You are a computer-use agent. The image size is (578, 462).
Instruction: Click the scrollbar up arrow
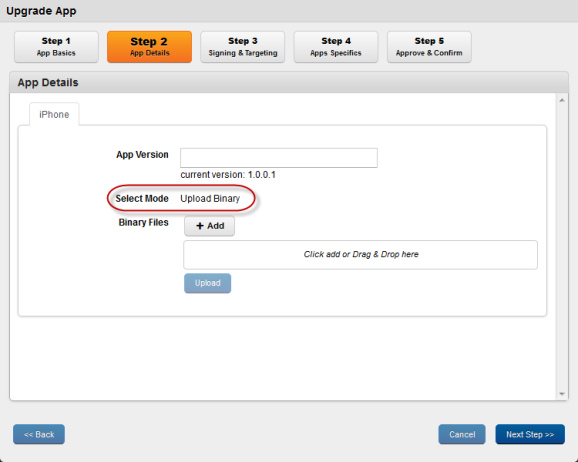pyautogui.click(x=562, y=100)
